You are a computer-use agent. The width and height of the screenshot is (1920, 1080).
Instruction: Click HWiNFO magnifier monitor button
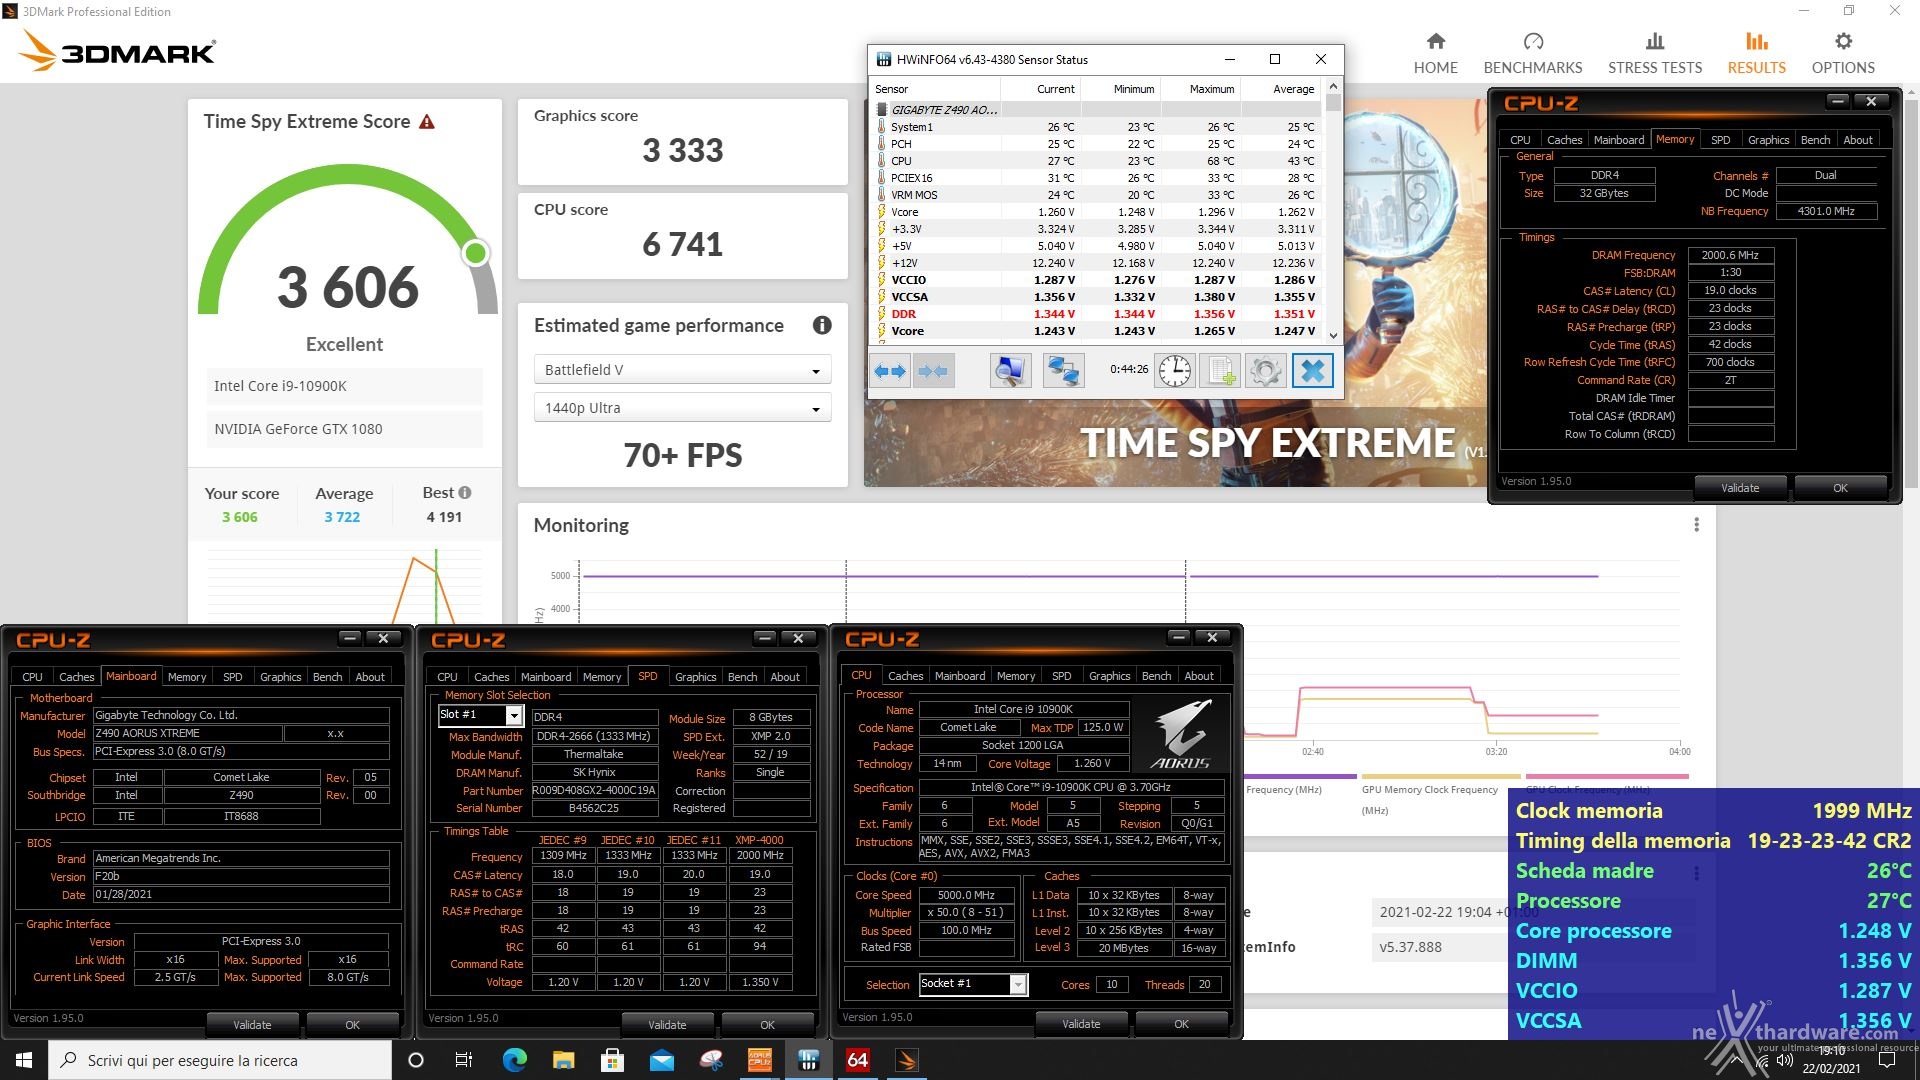coord(1010,371)
